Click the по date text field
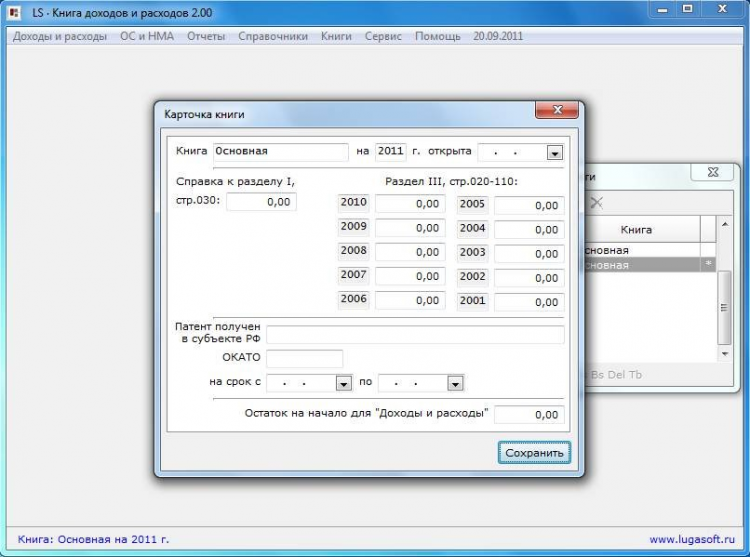This screenshot has width=750, height=557. point(412,383)
